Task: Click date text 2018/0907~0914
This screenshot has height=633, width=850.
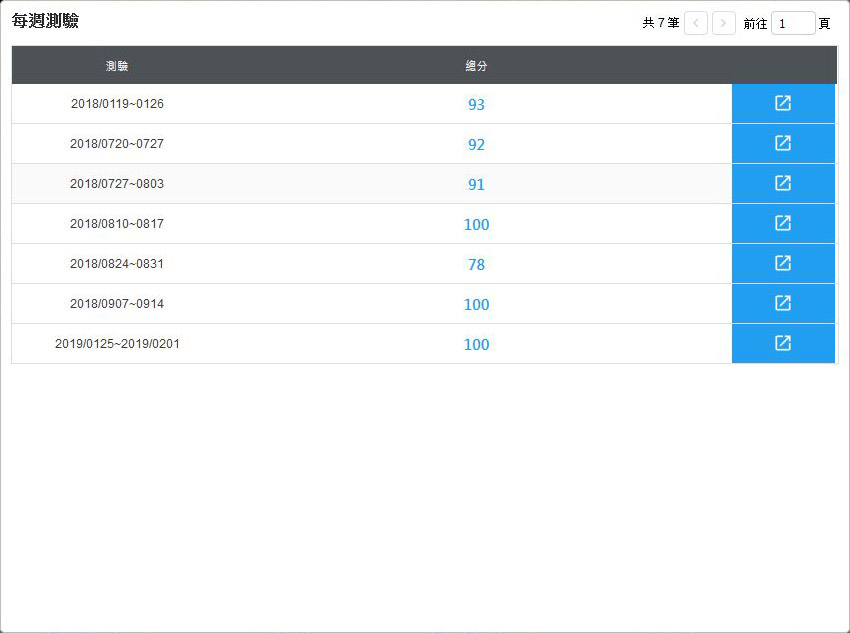Action: click(117, 304)
